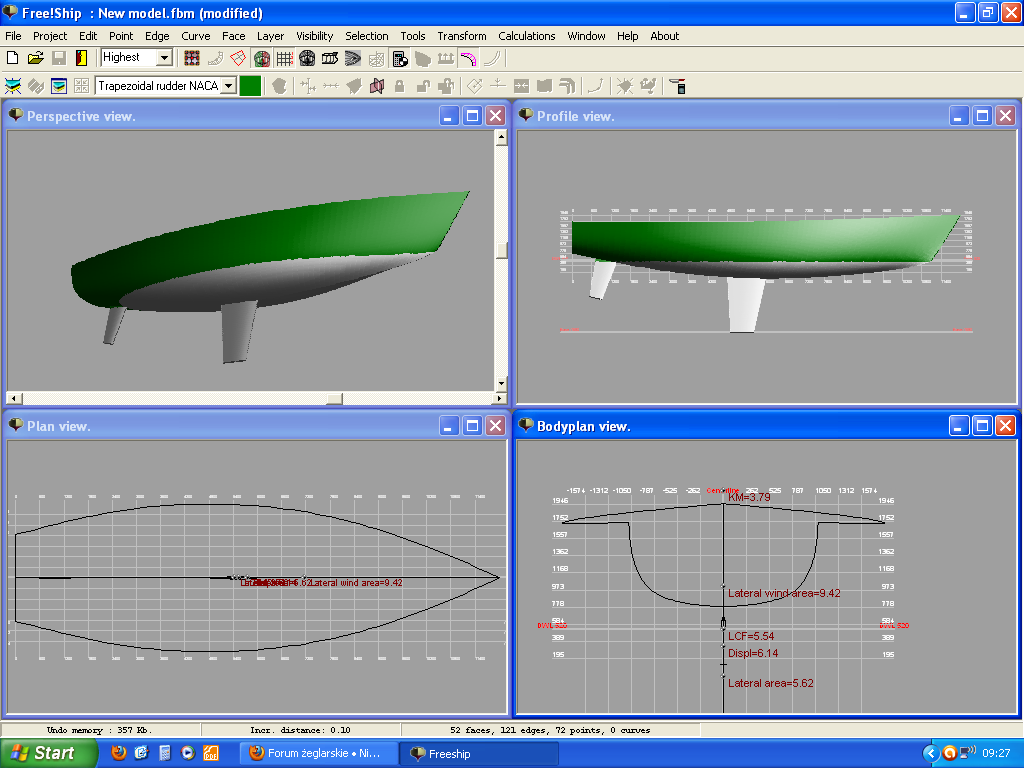Toggle the grid display button

coord(285,58)
